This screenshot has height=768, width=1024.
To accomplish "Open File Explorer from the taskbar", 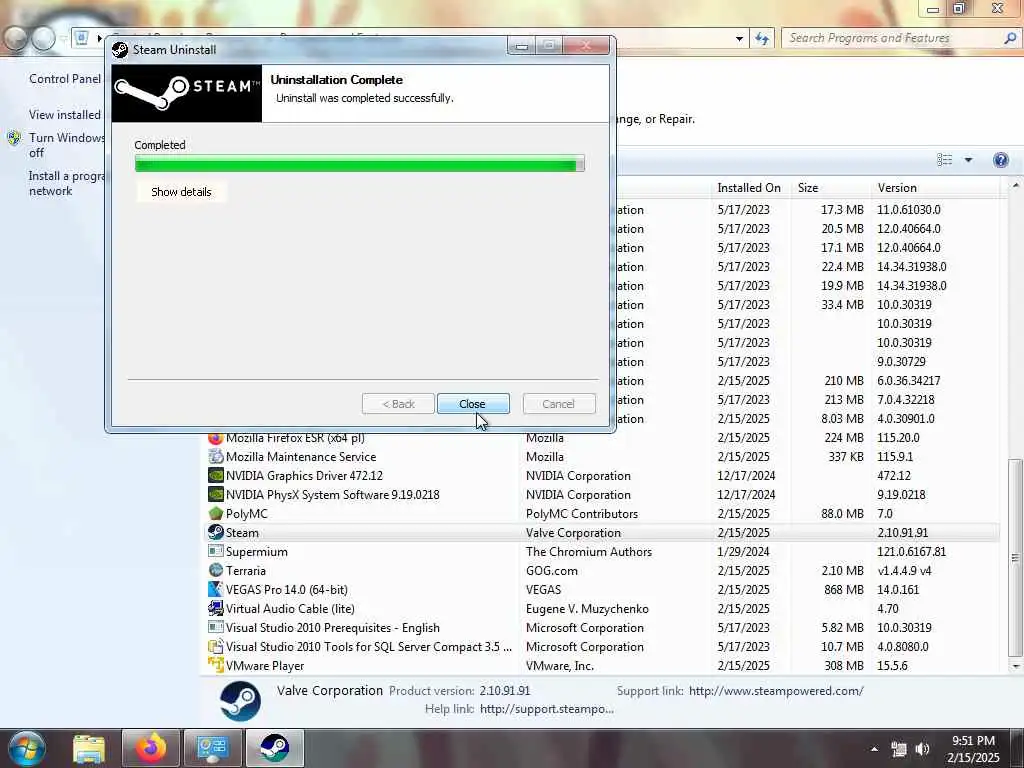I will point(89,748).
